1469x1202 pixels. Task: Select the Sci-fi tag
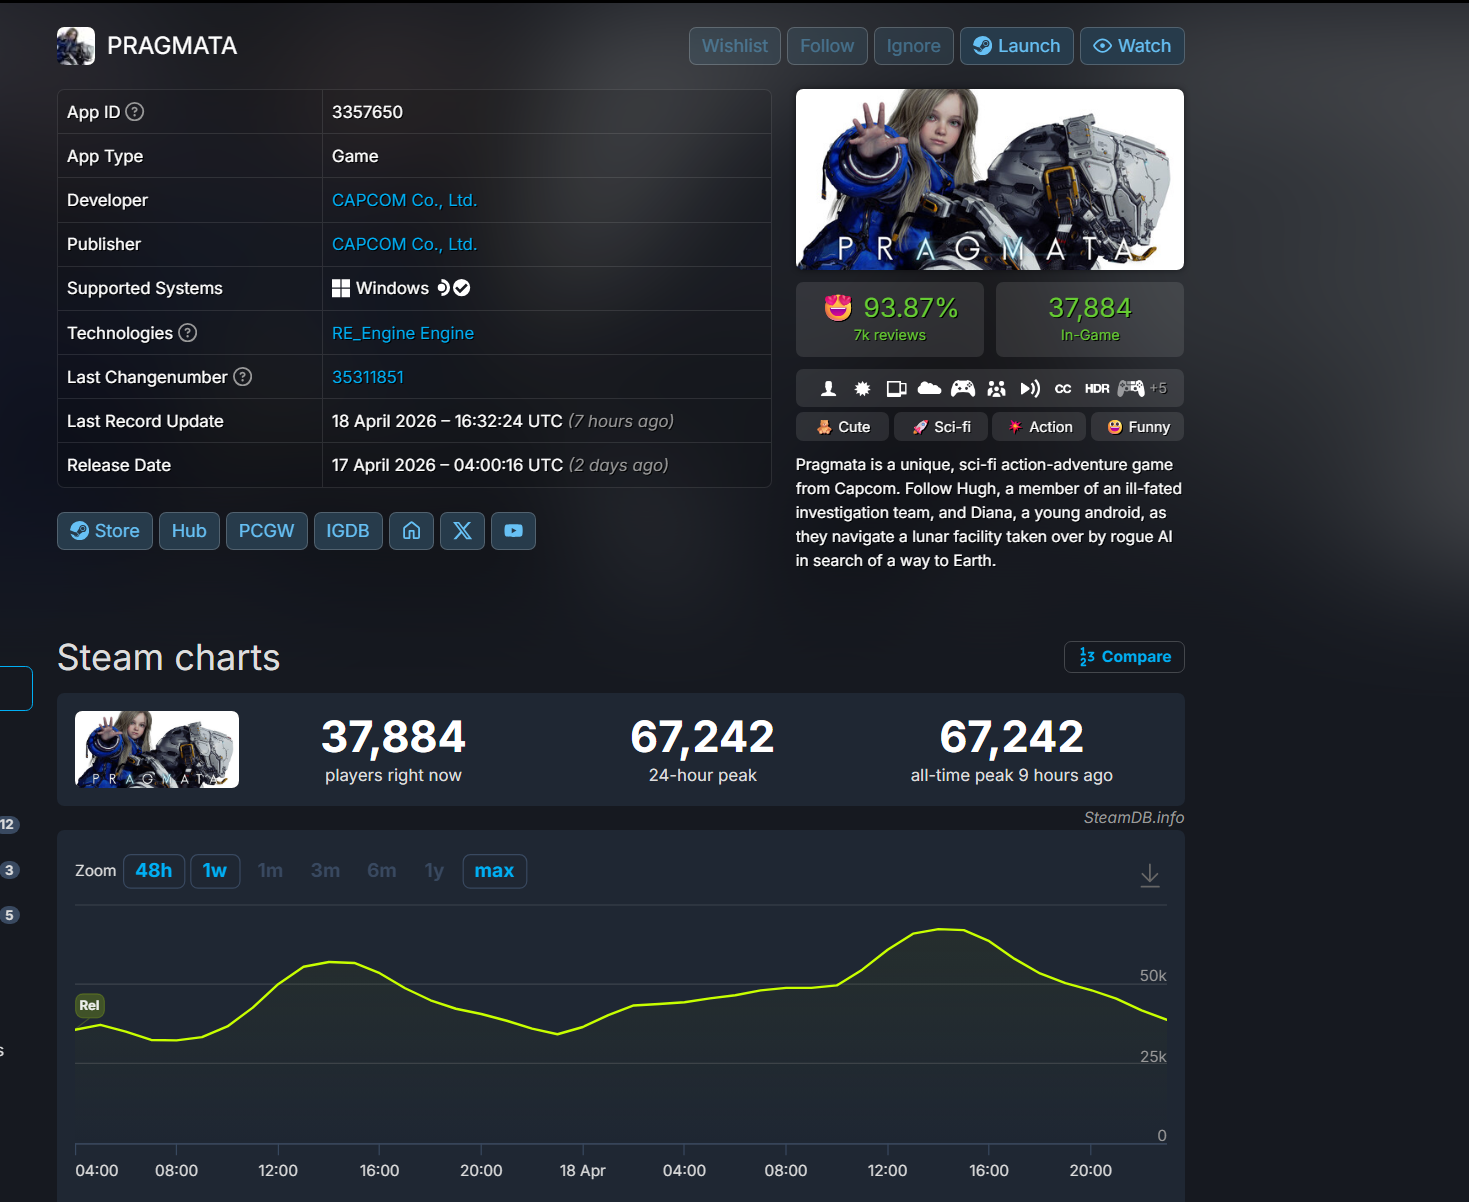941,427
